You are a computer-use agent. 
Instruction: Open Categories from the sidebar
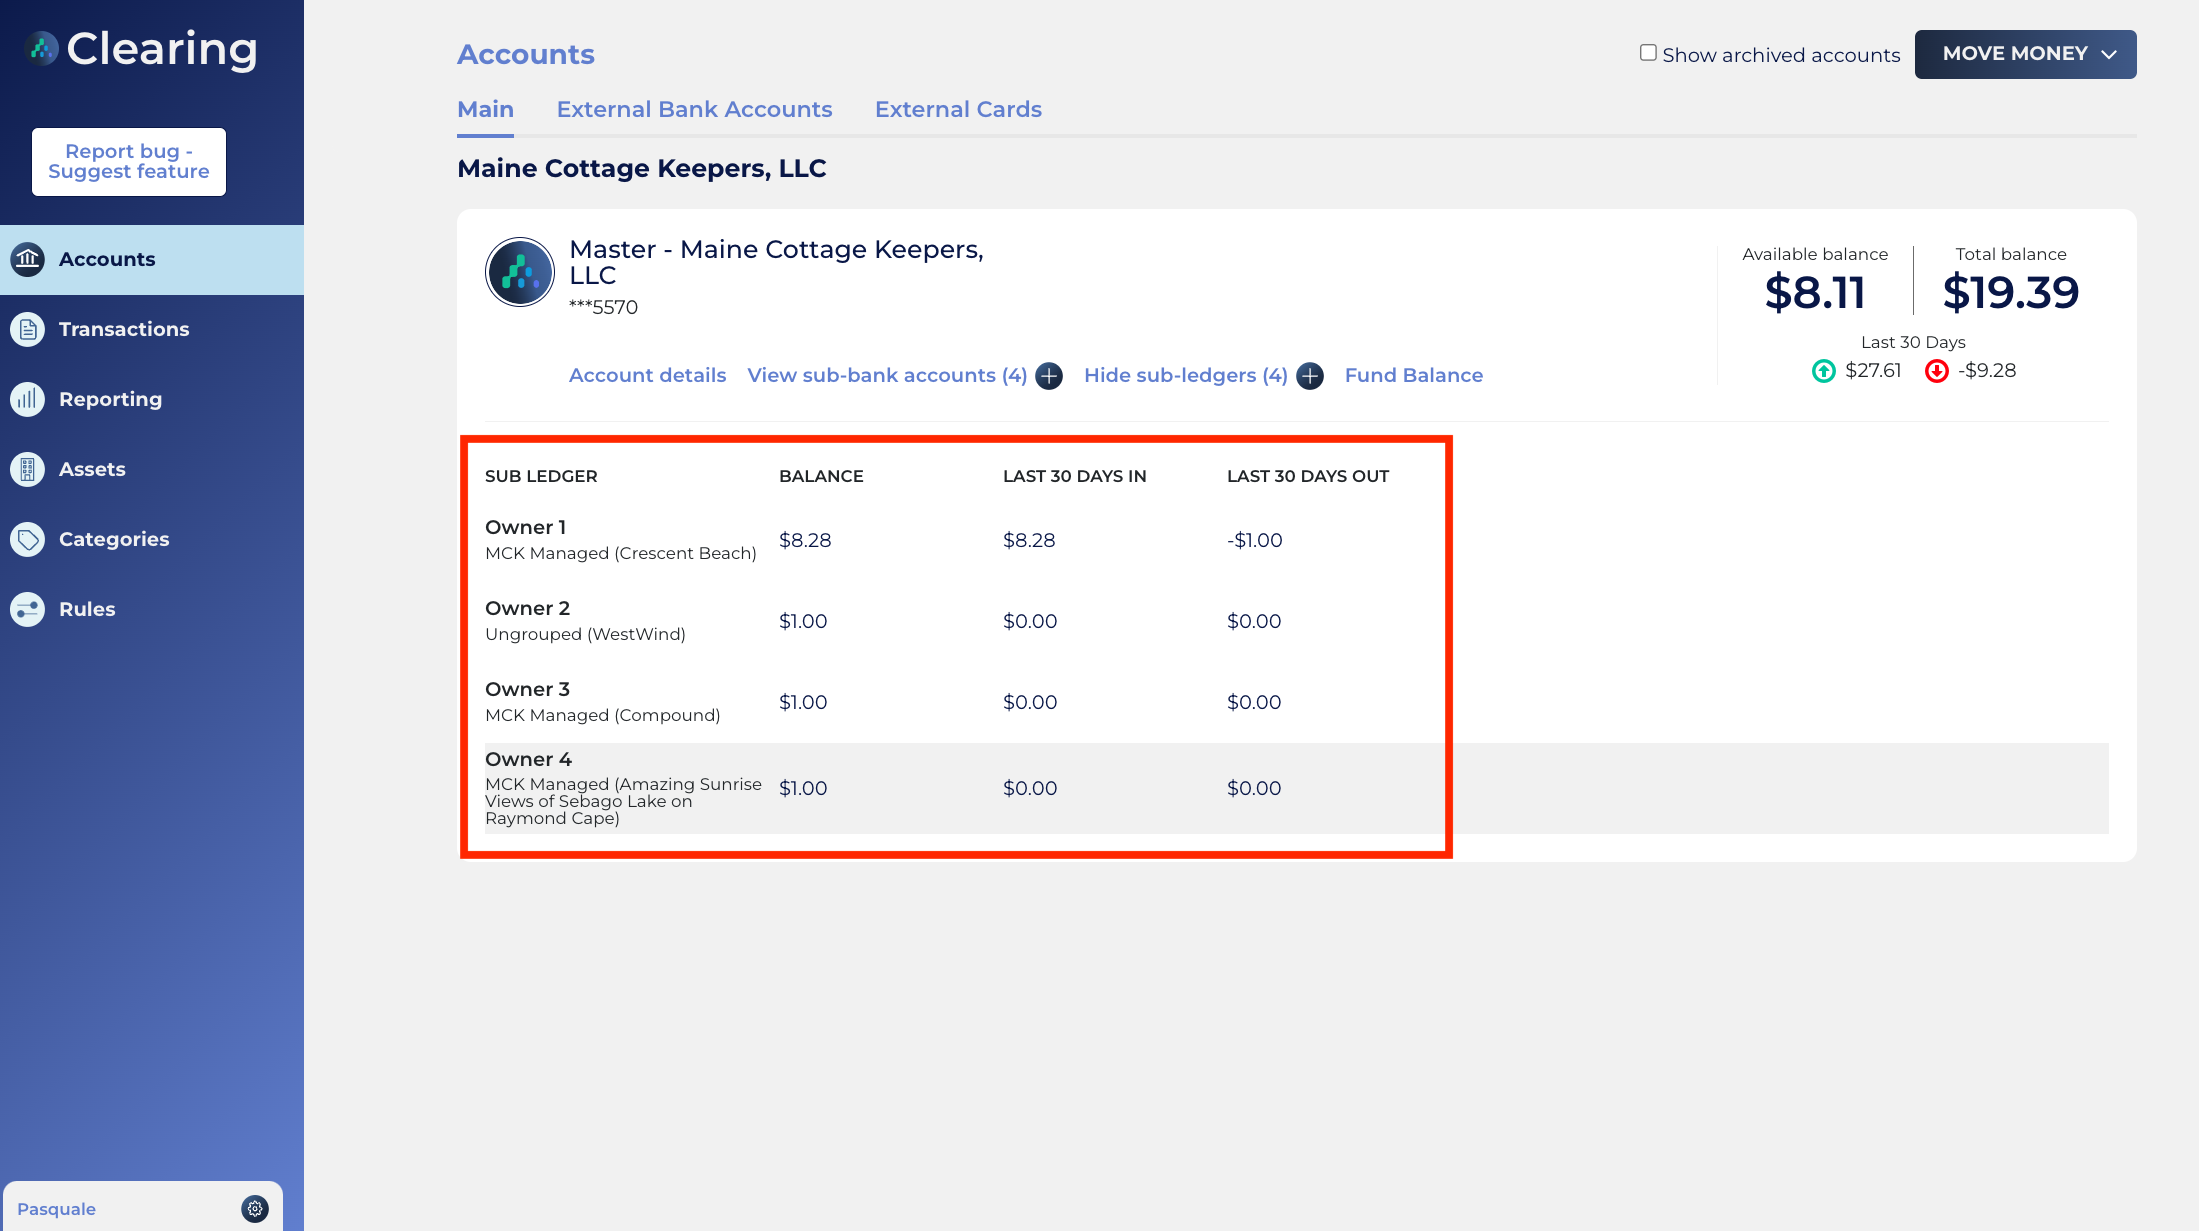point(152,540)
